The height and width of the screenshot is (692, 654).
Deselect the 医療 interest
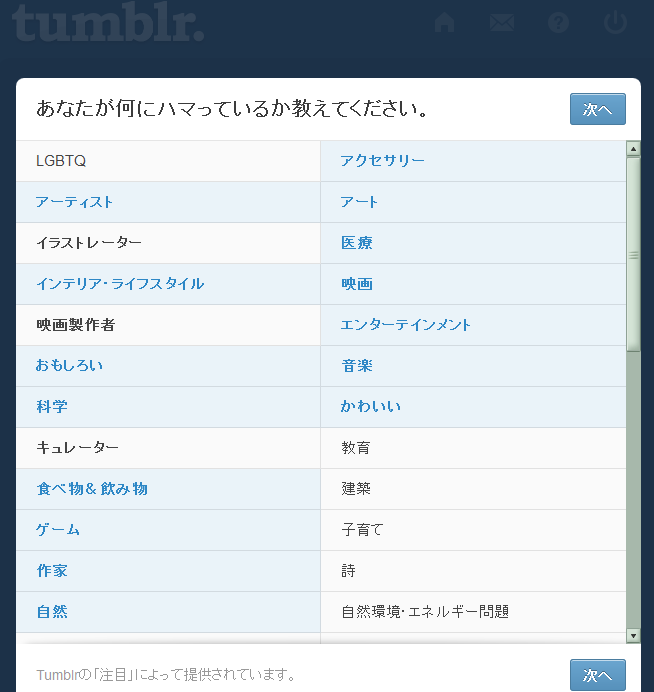(473, 243)
